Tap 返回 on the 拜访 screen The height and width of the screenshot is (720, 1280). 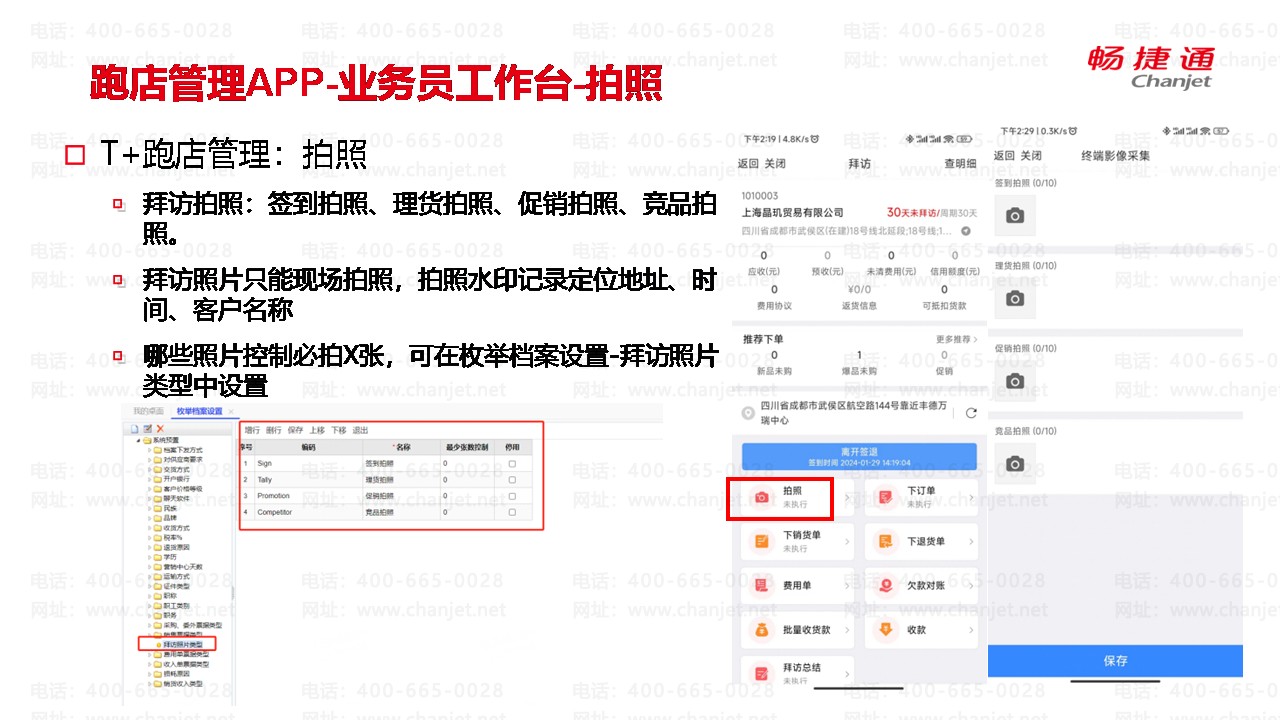(748, 163)
